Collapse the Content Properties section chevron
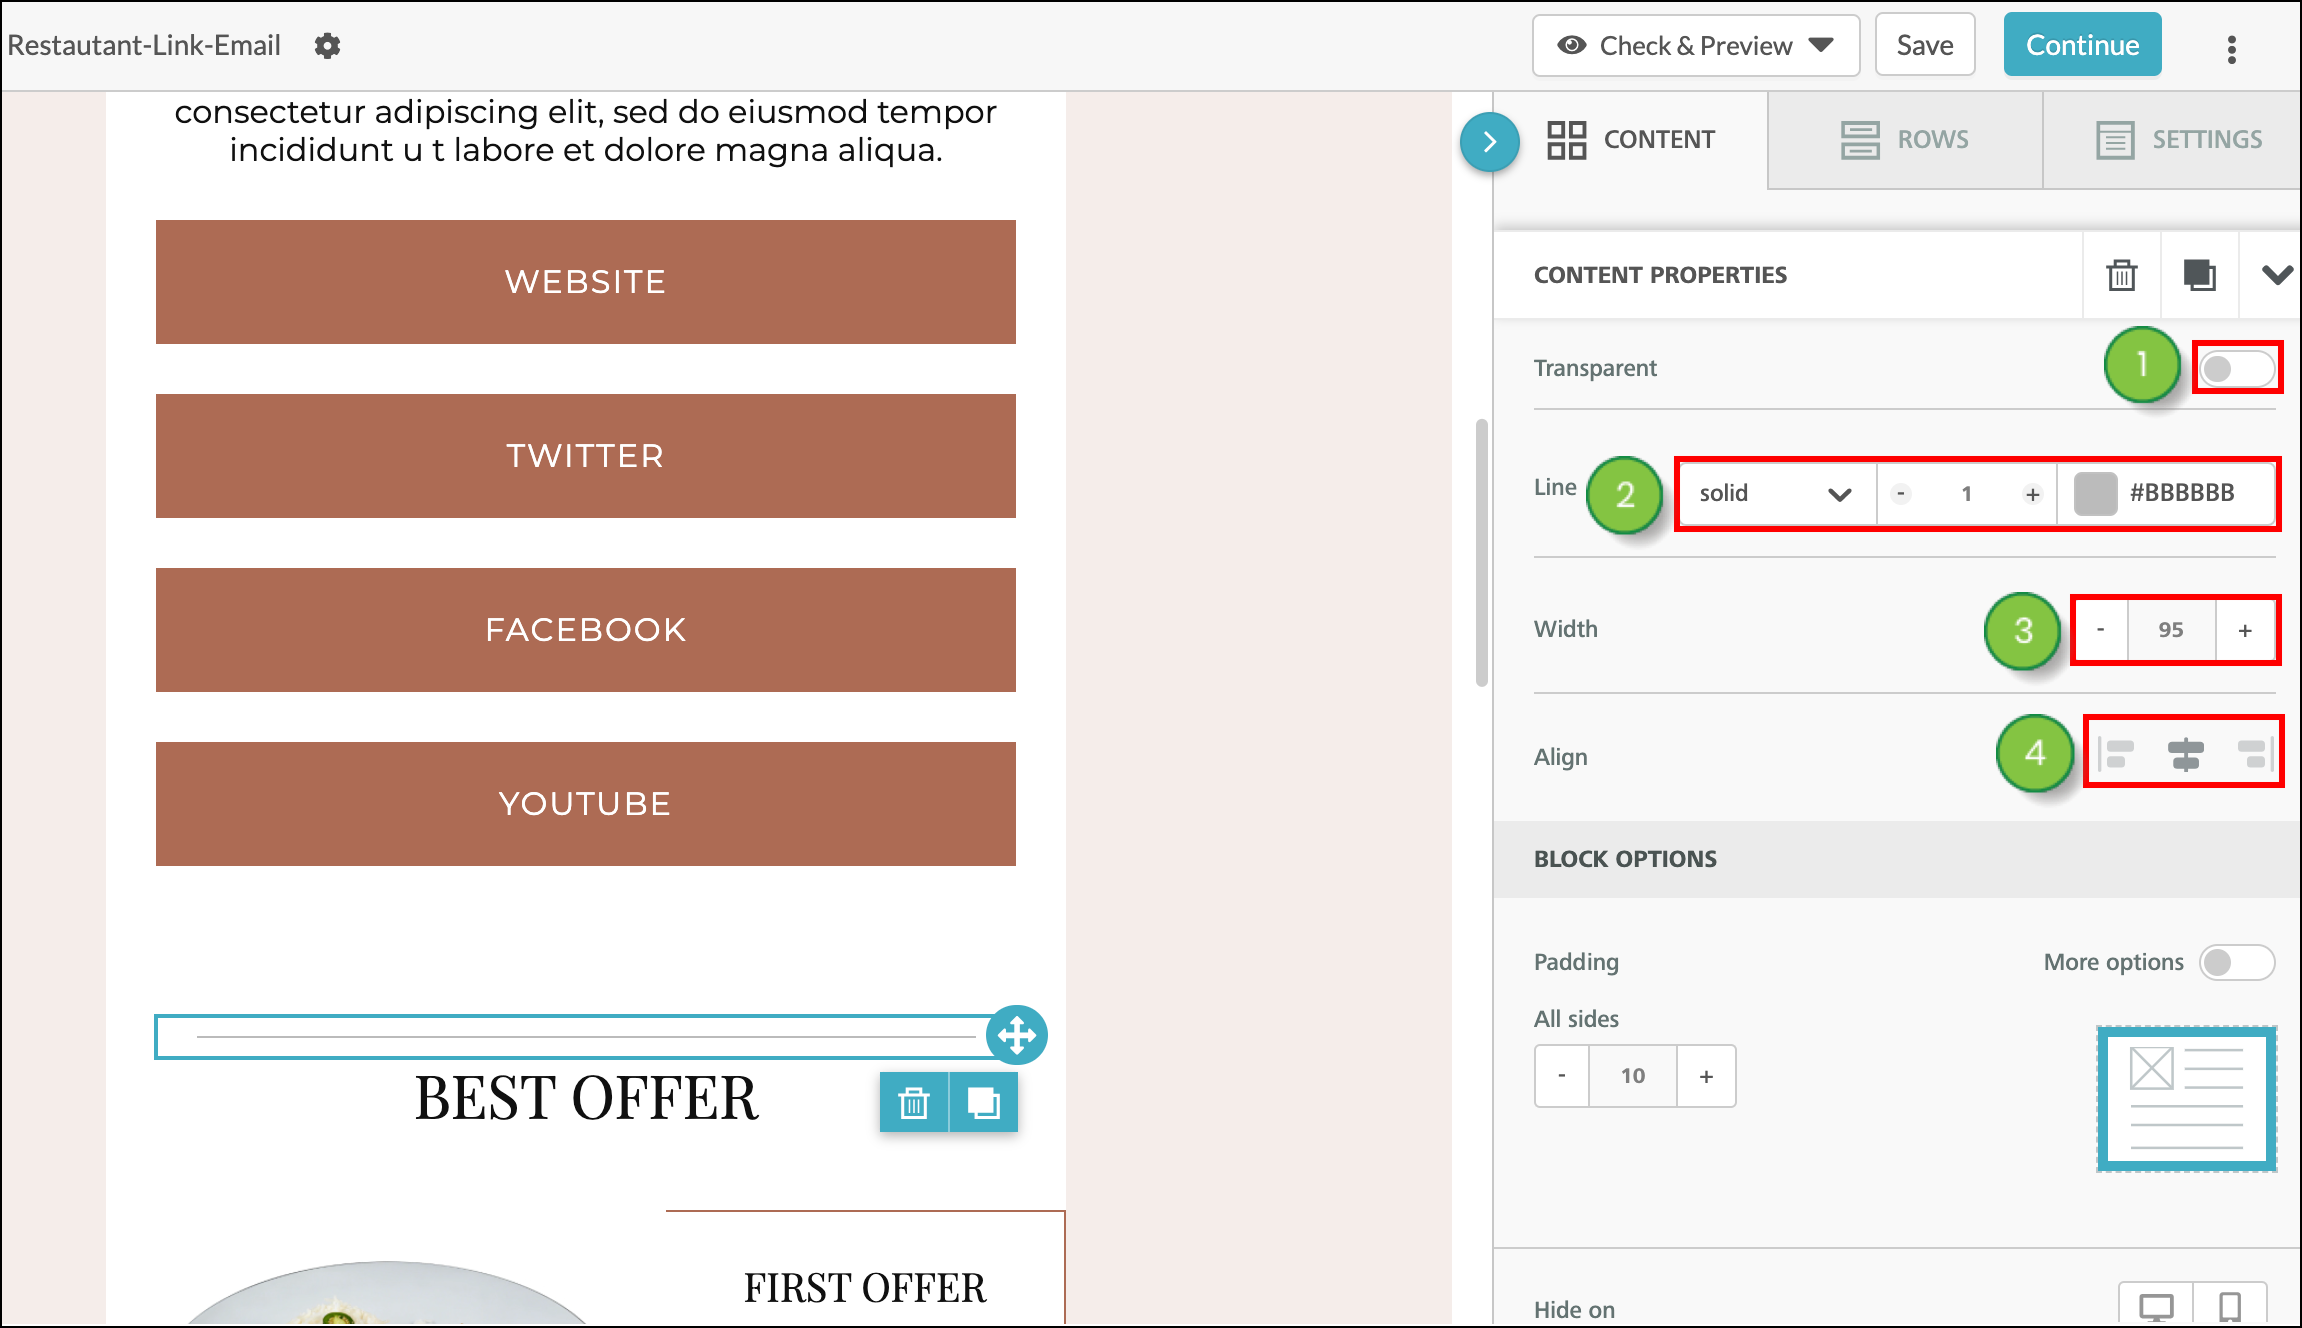Viewport: 2302px width, 1328px height. point(2277,275)
